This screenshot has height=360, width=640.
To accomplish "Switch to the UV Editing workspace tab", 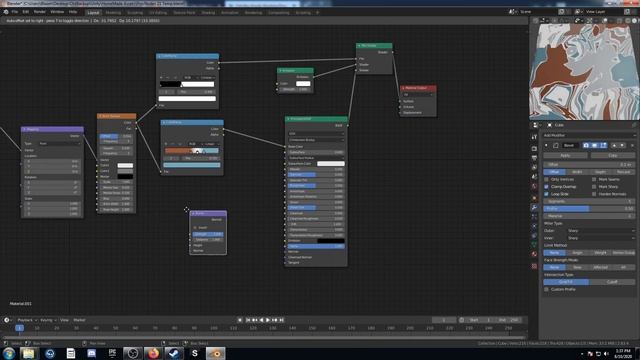I will [x=158, y=13].
